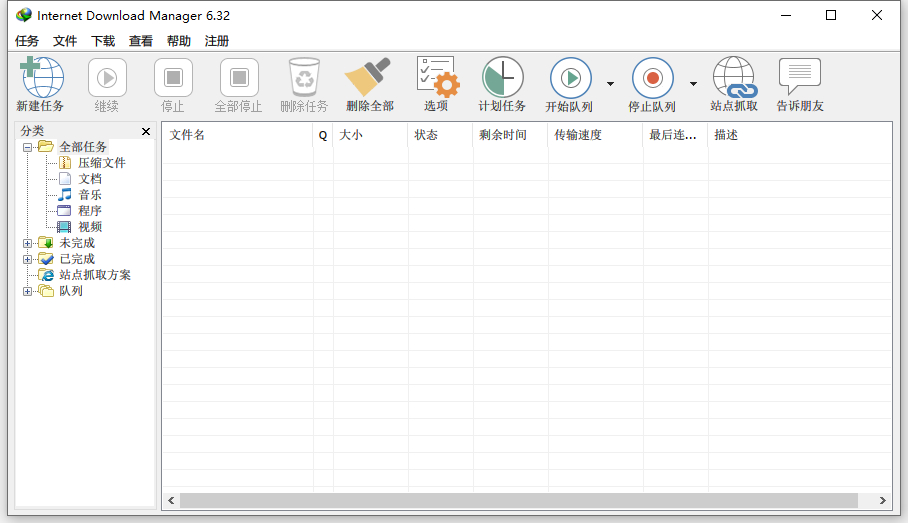Open the 任务 menu
This screenshot has width=908, height=523.
pyautogui.click(x=27, y=41)
